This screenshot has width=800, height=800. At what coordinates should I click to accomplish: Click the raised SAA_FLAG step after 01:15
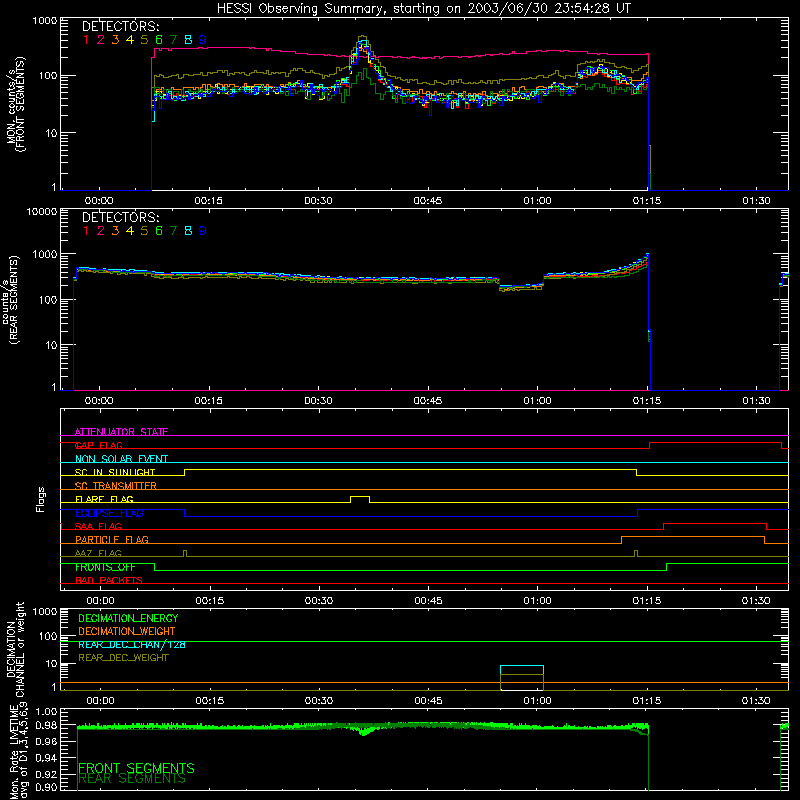point(715,524)
